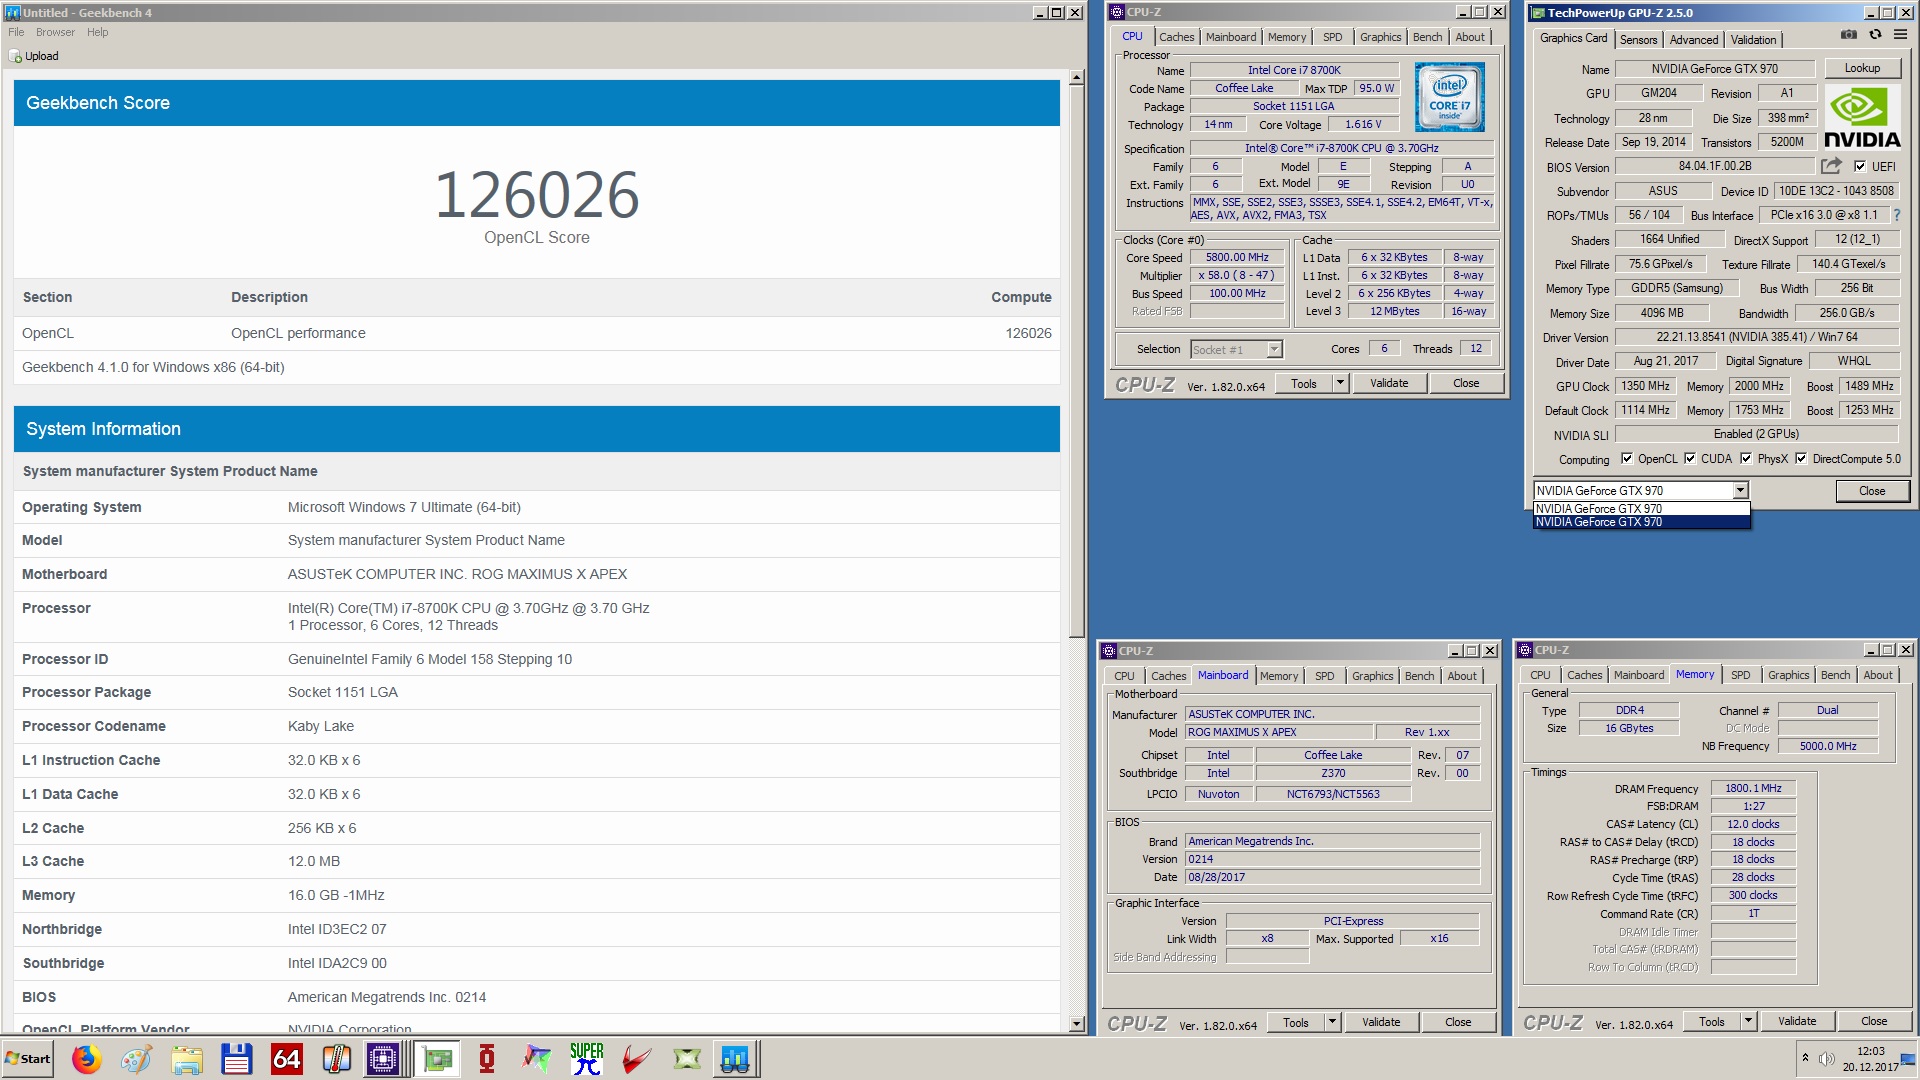Open Graphics tab in Mainboard CPU-Z window
1920x1080 pixels.
click(1372, 676)
